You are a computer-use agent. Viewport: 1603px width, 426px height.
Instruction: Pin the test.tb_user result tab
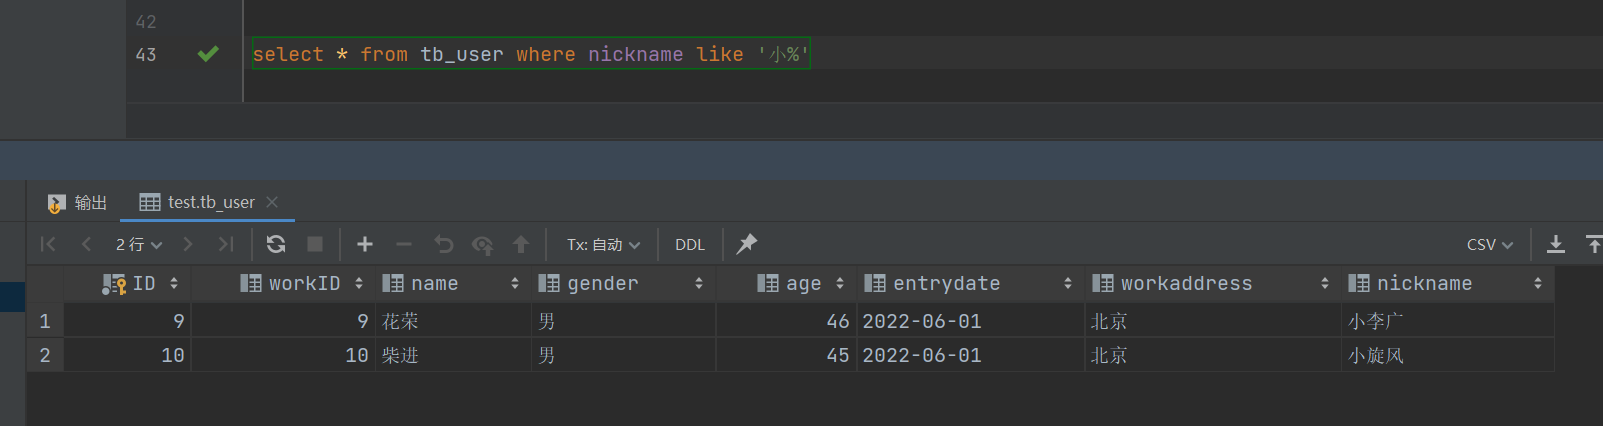coord(746,244)
